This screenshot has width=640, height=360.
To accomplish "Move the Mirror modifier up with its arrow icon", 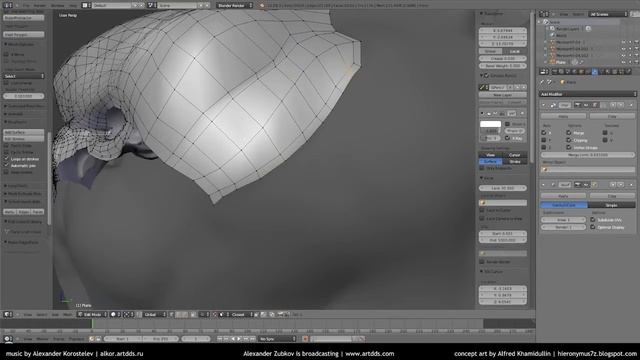I will 613,105.
